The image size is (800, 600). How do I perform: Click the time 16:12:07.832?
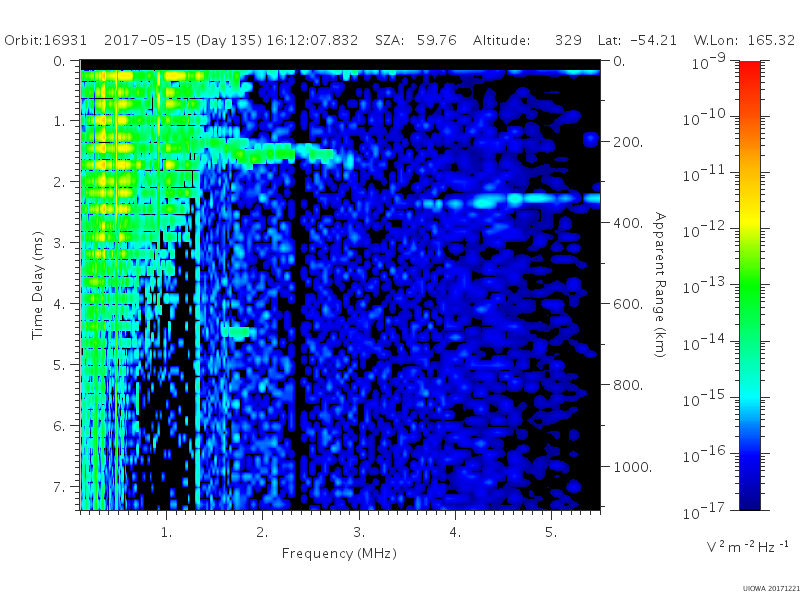[x=312, y=40]
